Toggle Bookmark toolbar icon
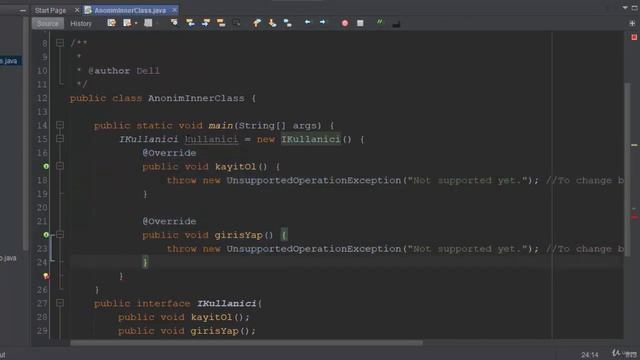This screenshot has width=640, height=360. point(288,23)
